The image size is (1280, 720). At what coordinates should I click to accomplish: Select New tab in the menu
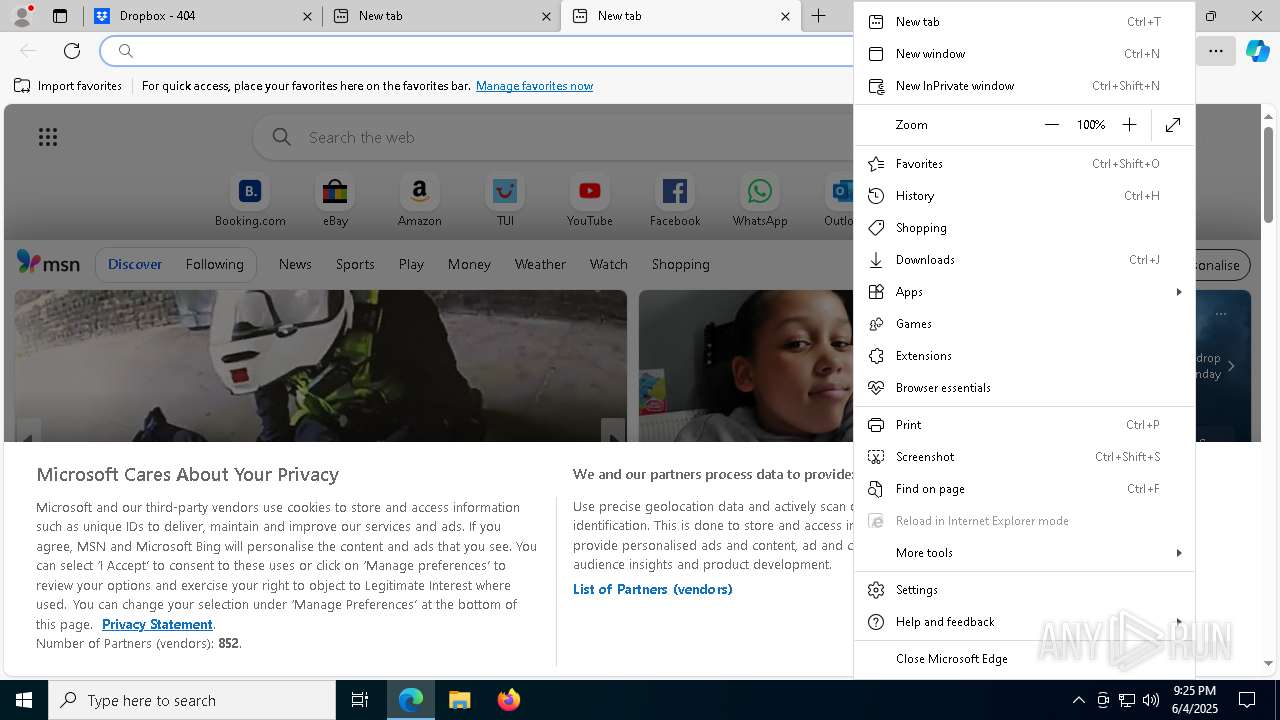pos(1025,22)
